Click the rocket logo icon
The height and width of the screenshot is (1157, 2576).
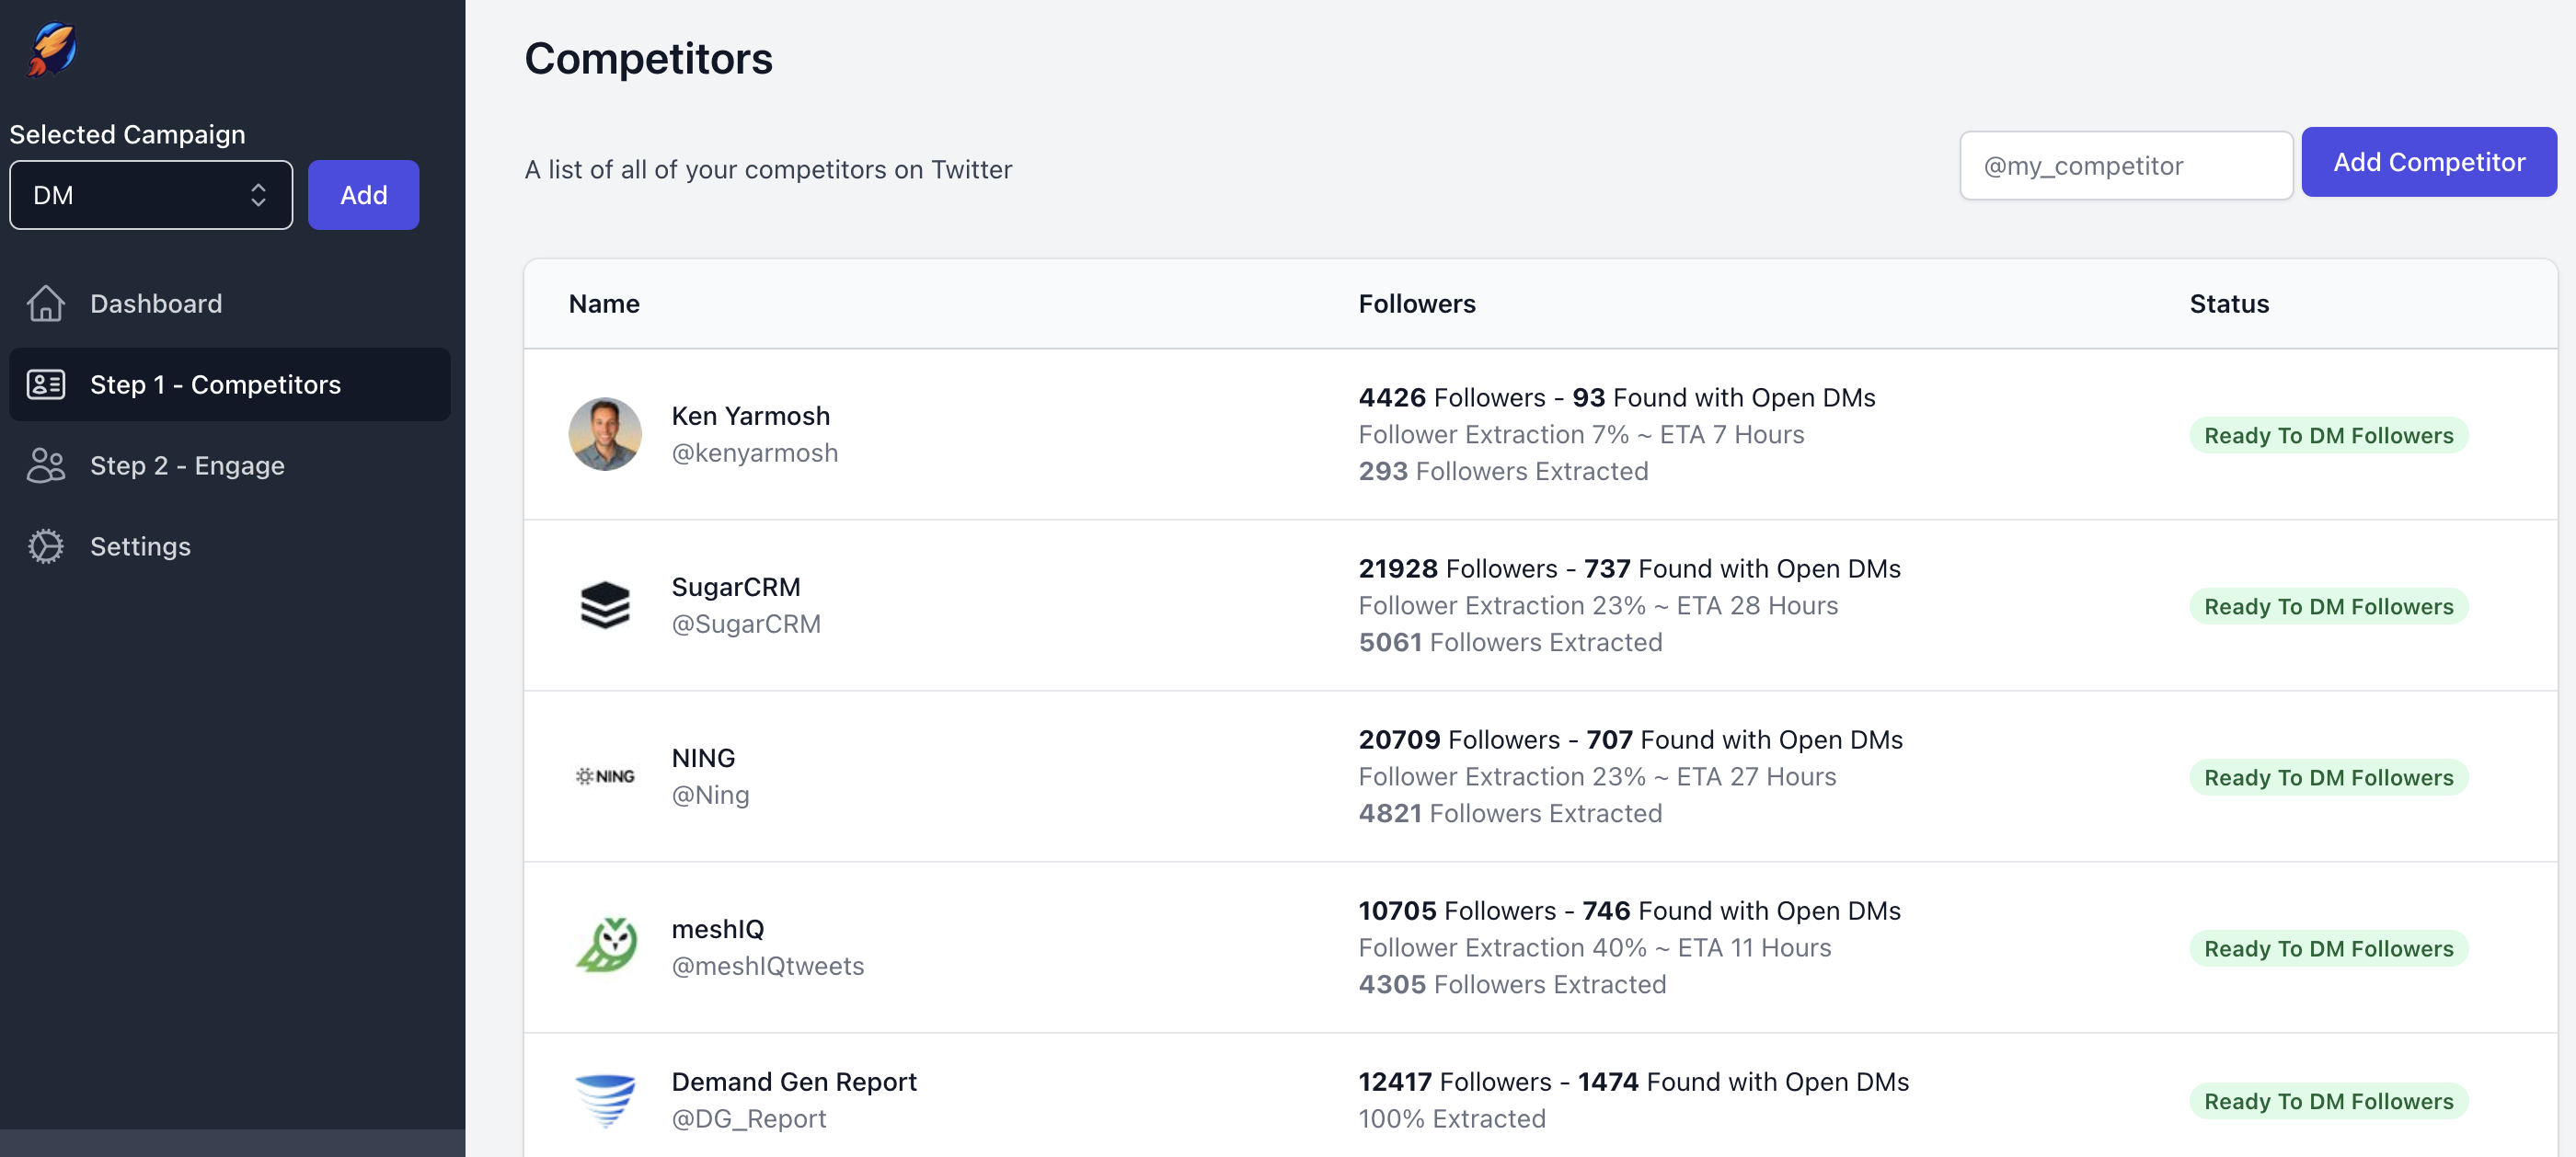click(x=52, y=49)
